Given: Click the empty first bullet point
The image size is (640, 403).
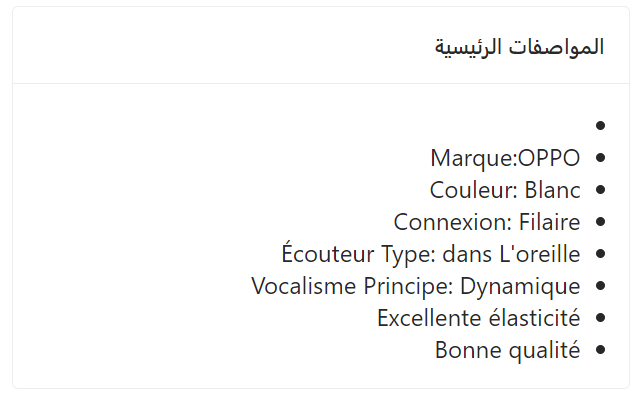Looking at the screenshot, I should pos(600,125).
